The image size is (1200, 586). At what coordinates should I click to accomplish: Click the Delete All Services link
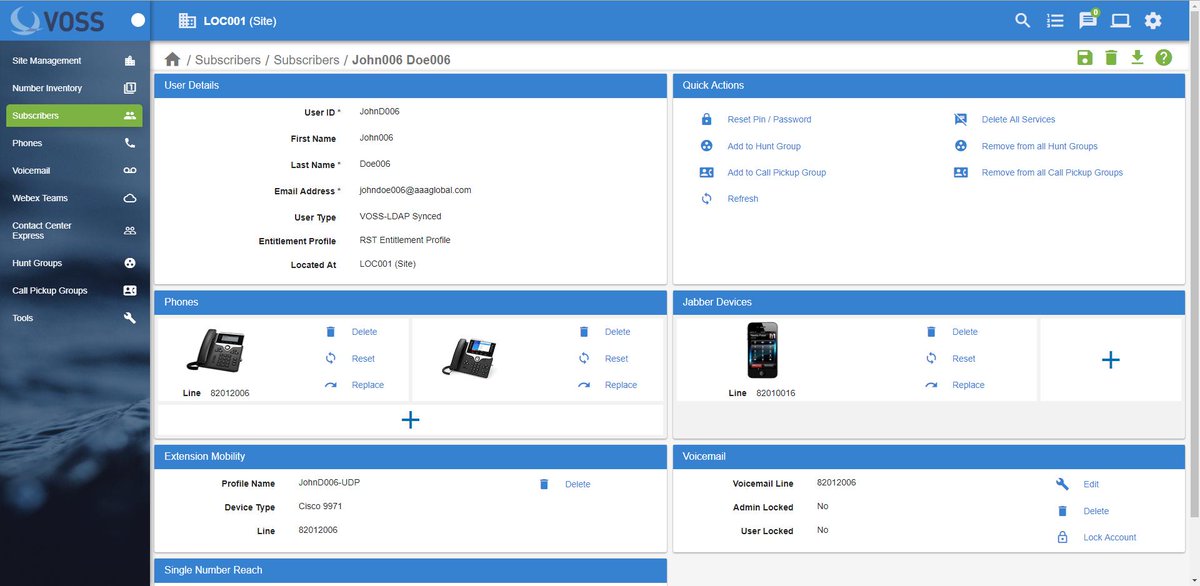pos(1019,118)
